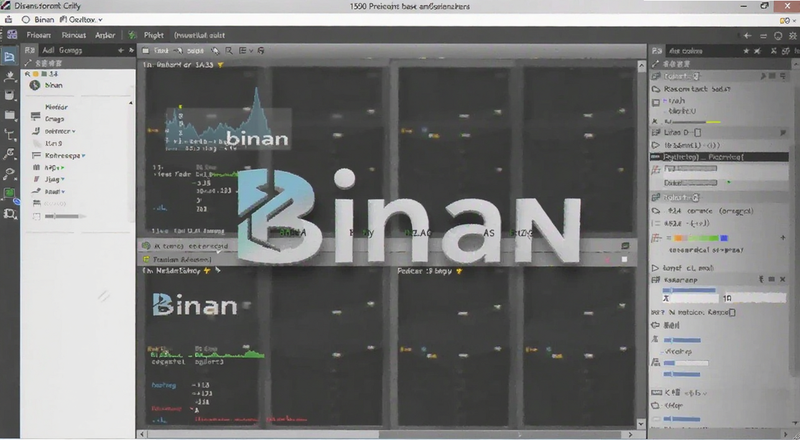Image resolution: width=800 pixels, height=440 pixels.
Task: Click the folder icon left of Tmk in center toolbar
Action: (x=145, y=51)
